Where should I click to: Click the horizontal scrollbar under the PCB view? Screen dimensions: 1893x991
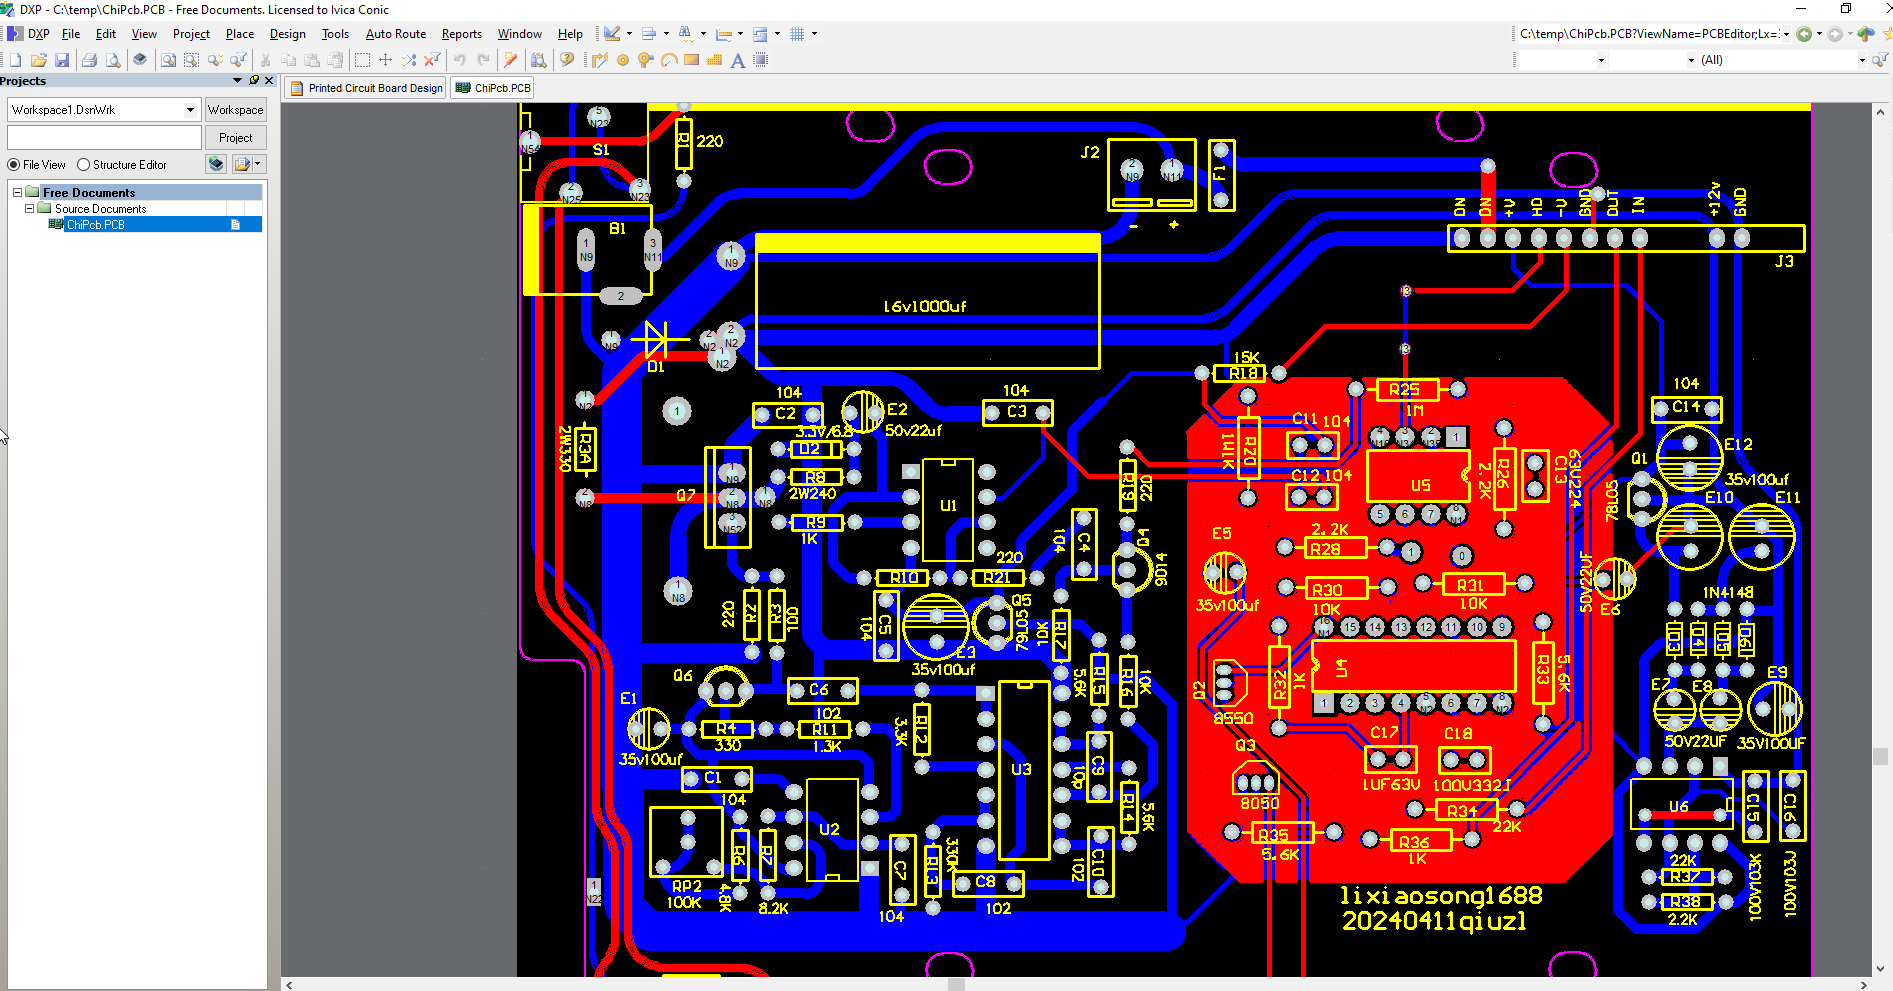(1076, 985)
